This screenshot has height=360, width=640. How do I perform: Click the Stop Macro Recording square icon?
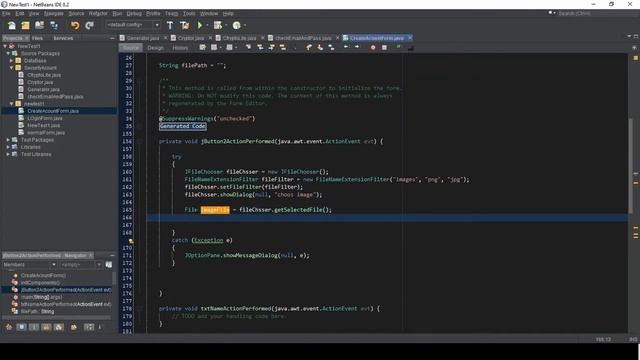[384, 47]
